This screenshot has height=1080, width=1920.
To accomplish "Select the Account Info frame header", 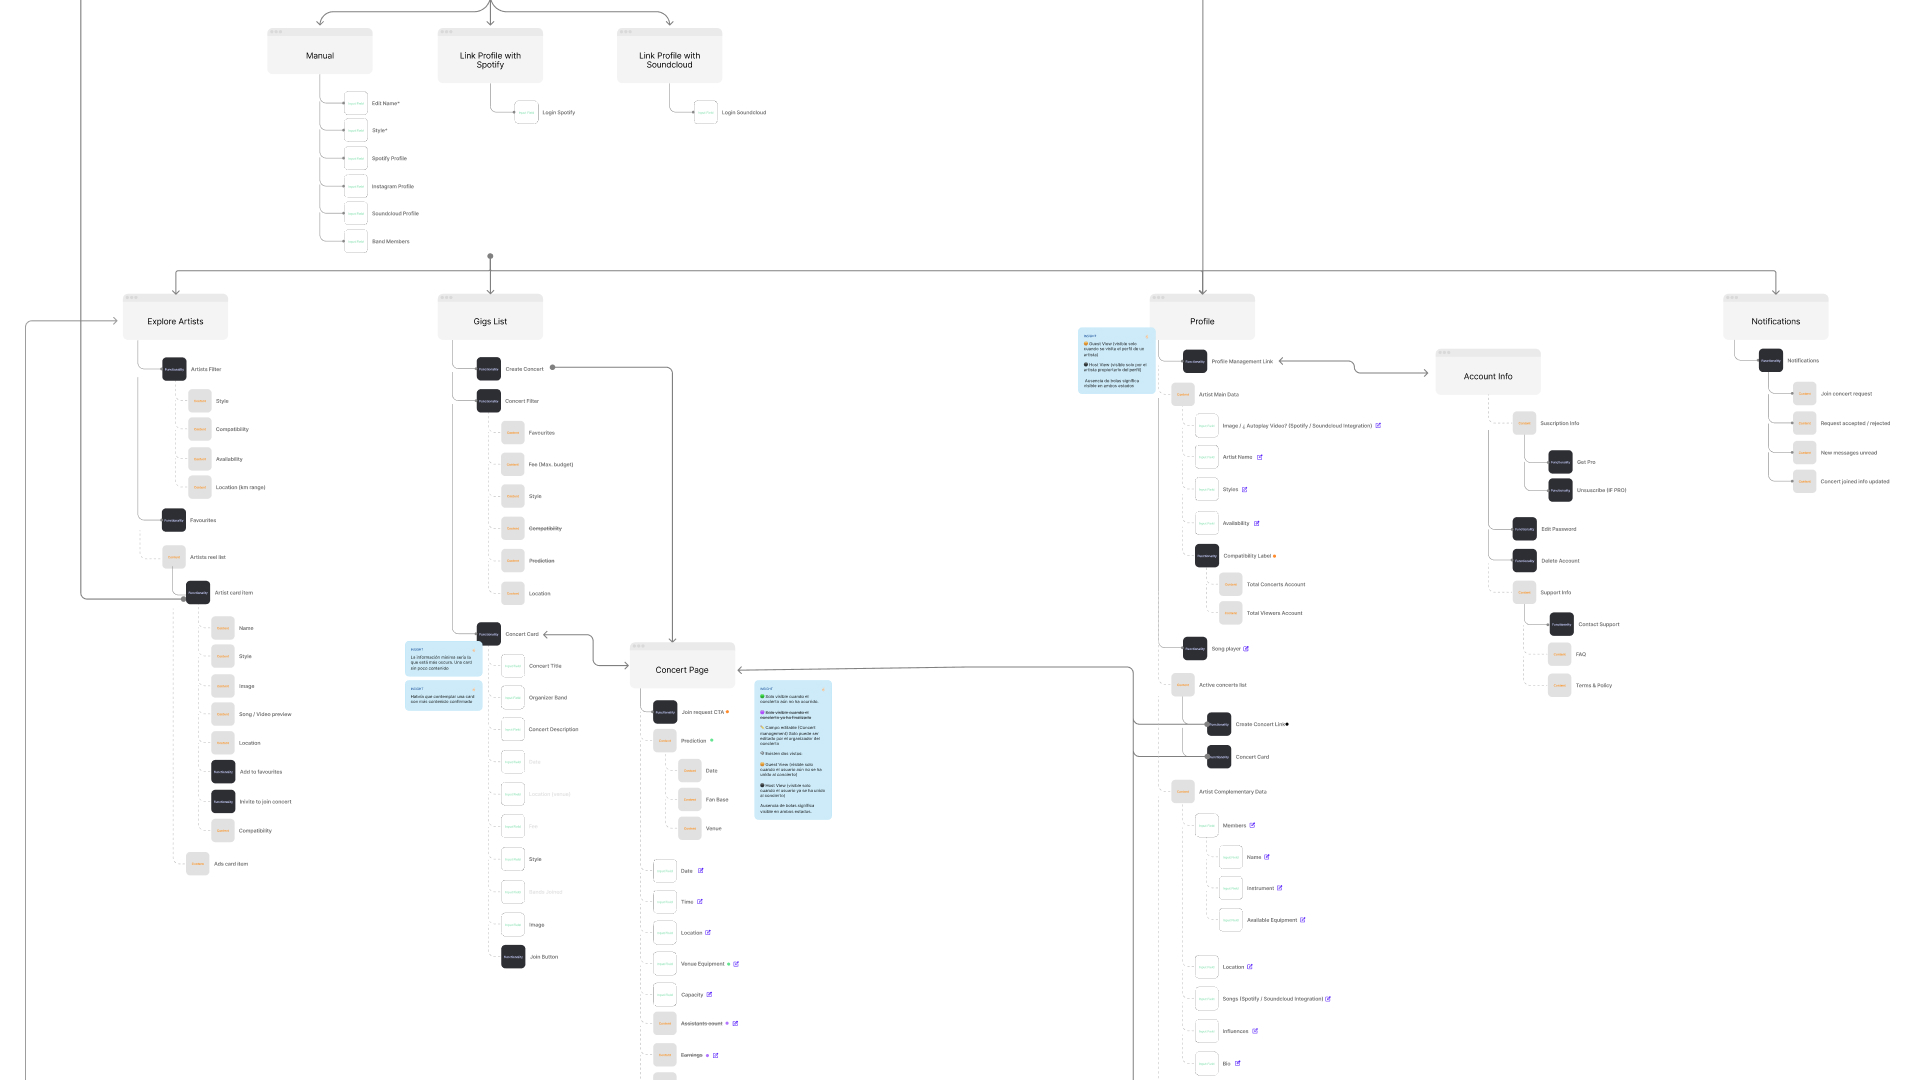I will [x=1487, y=375].
